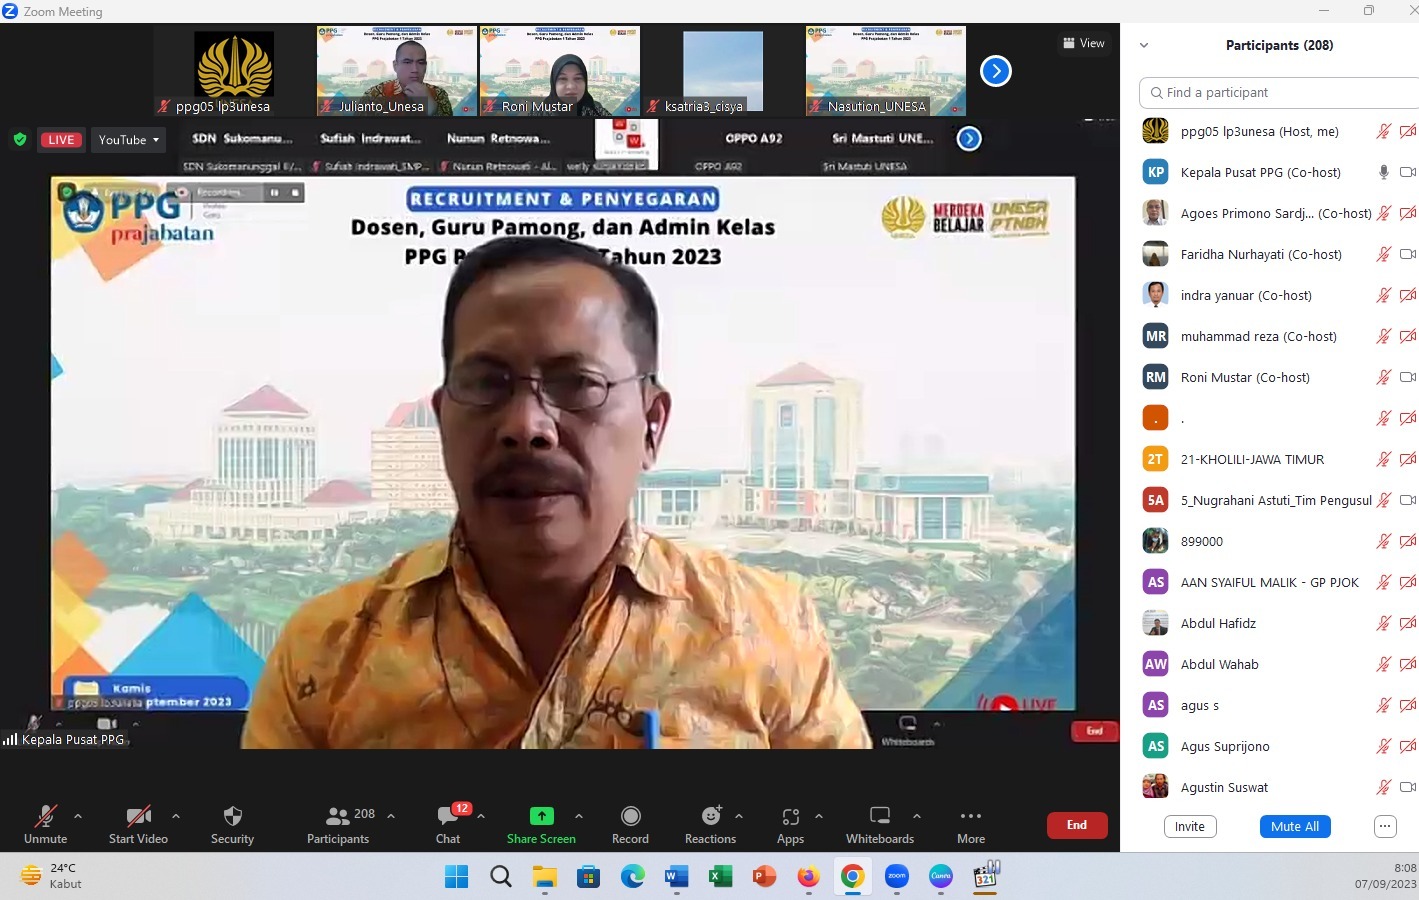The height and width of the screenshot is (900, 1419).
Task: Open Zoom icon in taskbar
Action: [897, 877]
